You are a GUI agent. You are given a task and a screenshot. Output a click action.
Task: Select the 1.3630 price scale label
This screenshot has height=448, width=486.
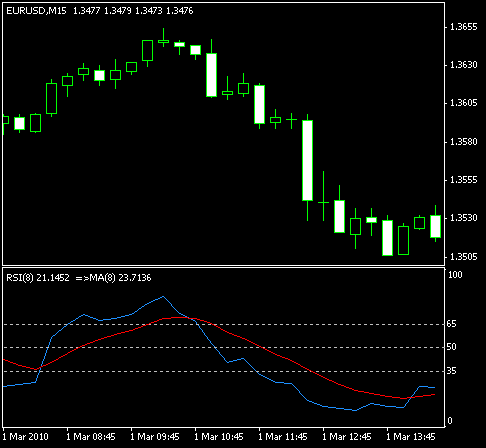tap(464, 65)
